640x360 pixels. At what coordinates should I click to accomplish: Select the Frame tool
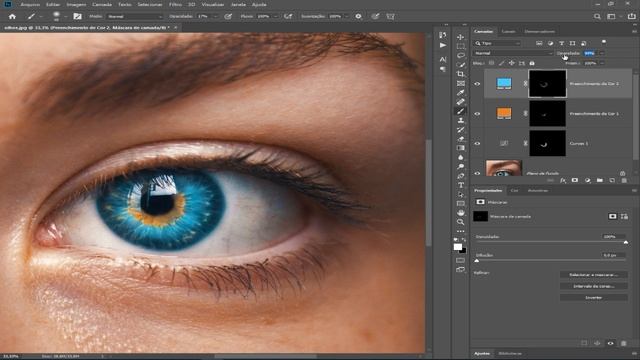460,83
